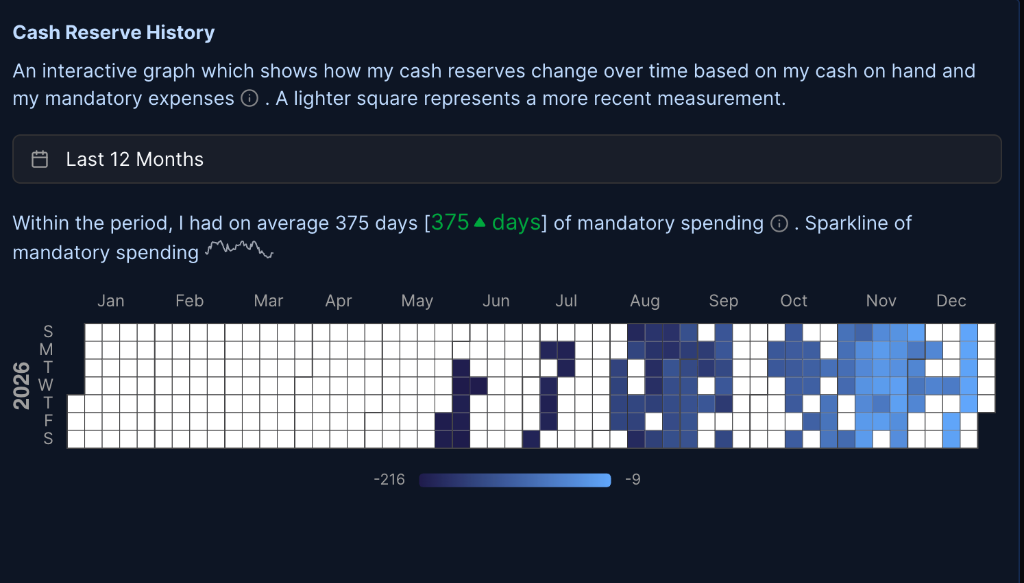
Task: Select the Jan month header
Action: tap(110, 301)
